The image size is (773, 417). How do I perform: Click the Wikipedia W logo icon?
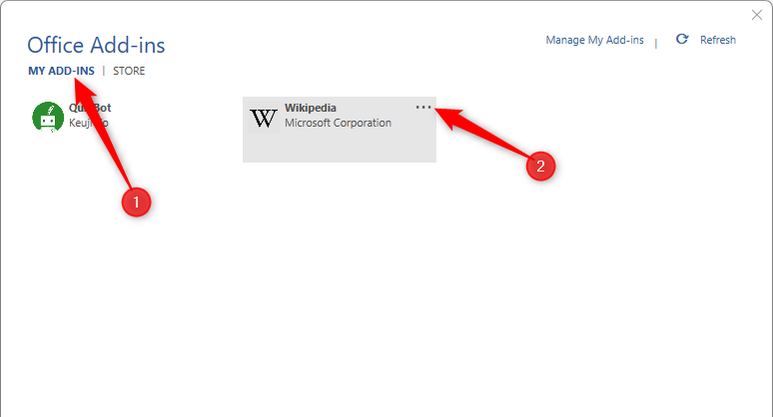tap(263, 118)
